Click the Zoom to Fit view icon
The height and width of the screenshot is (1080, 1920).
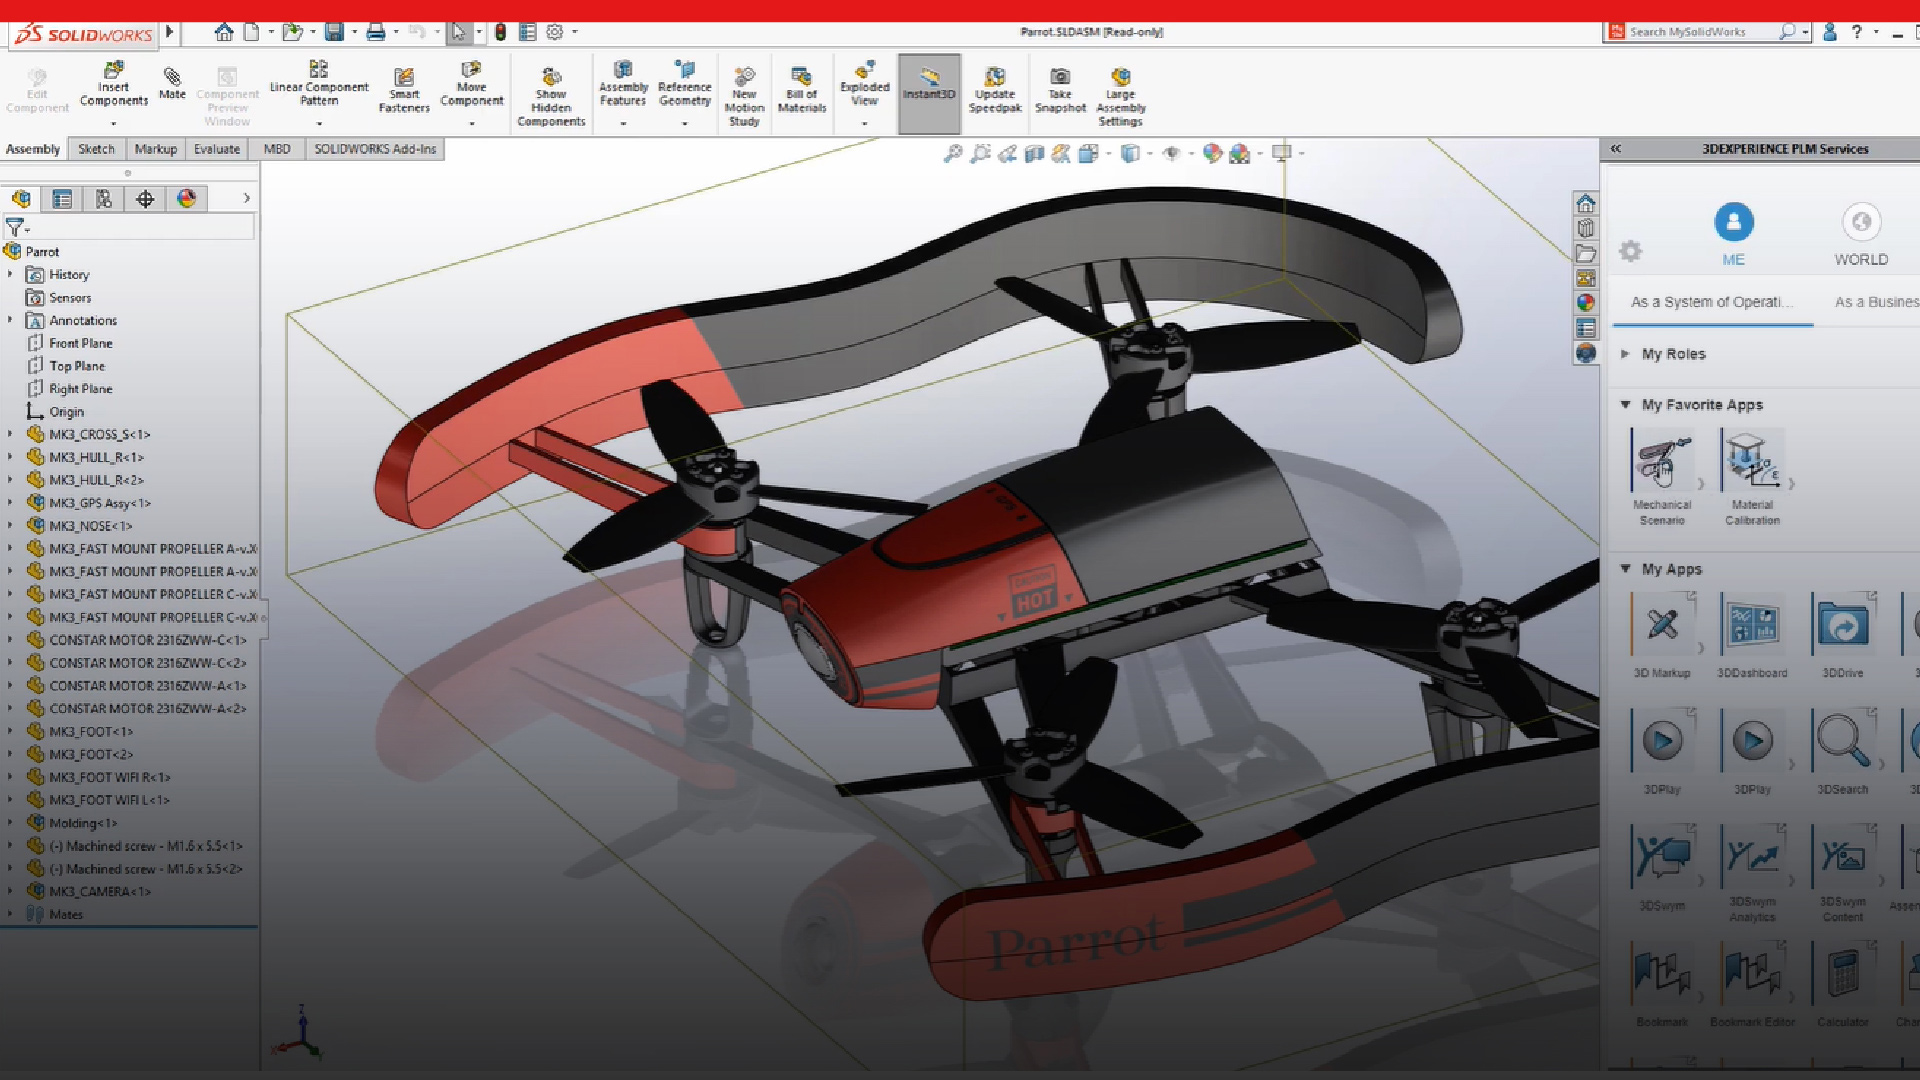pos(952,153)
